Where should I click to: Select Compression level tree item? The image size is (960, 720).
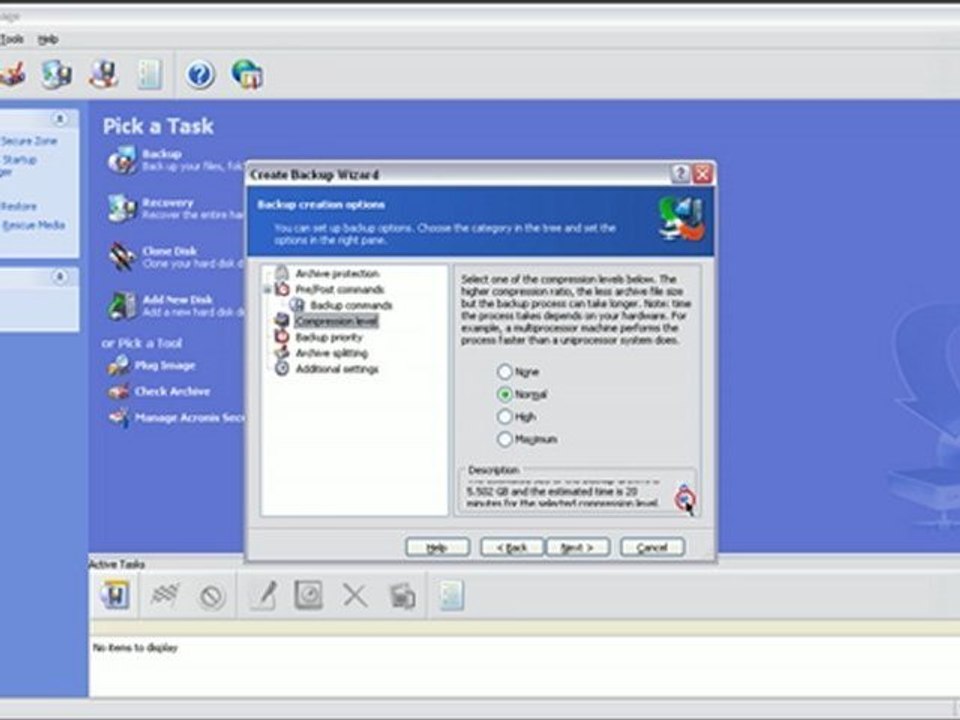(x=336, y=321)
